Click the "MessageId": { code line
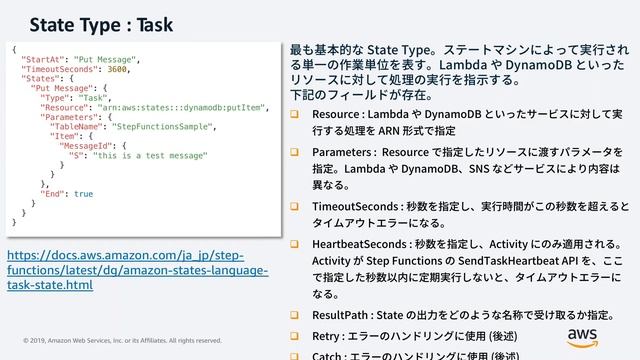This screenshot has height=360, width=640. coord(93,146)
